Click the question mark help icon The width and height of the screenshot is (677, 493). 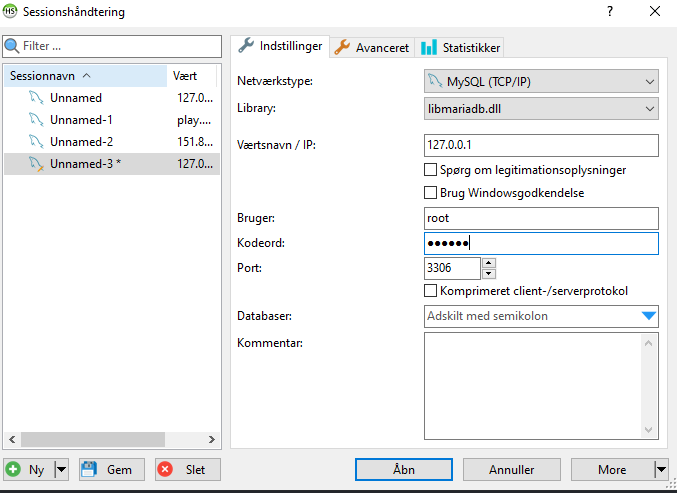coord(610,12)
